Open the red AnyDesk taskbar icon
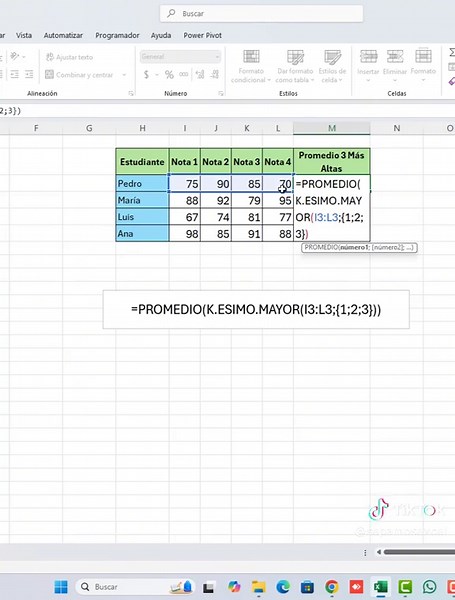The width and height of the screenshot is (455, 600). 356,587
